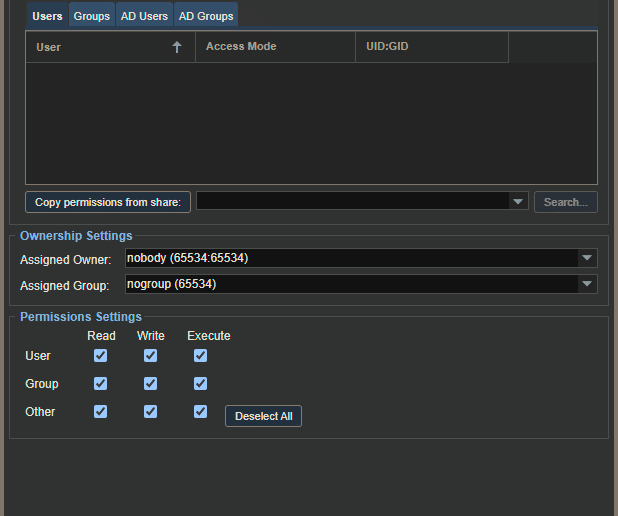Click the Group row label in permissions
The height and width of the screenshot is (516, 618).
pyautogui.click(x=42, y=384)
